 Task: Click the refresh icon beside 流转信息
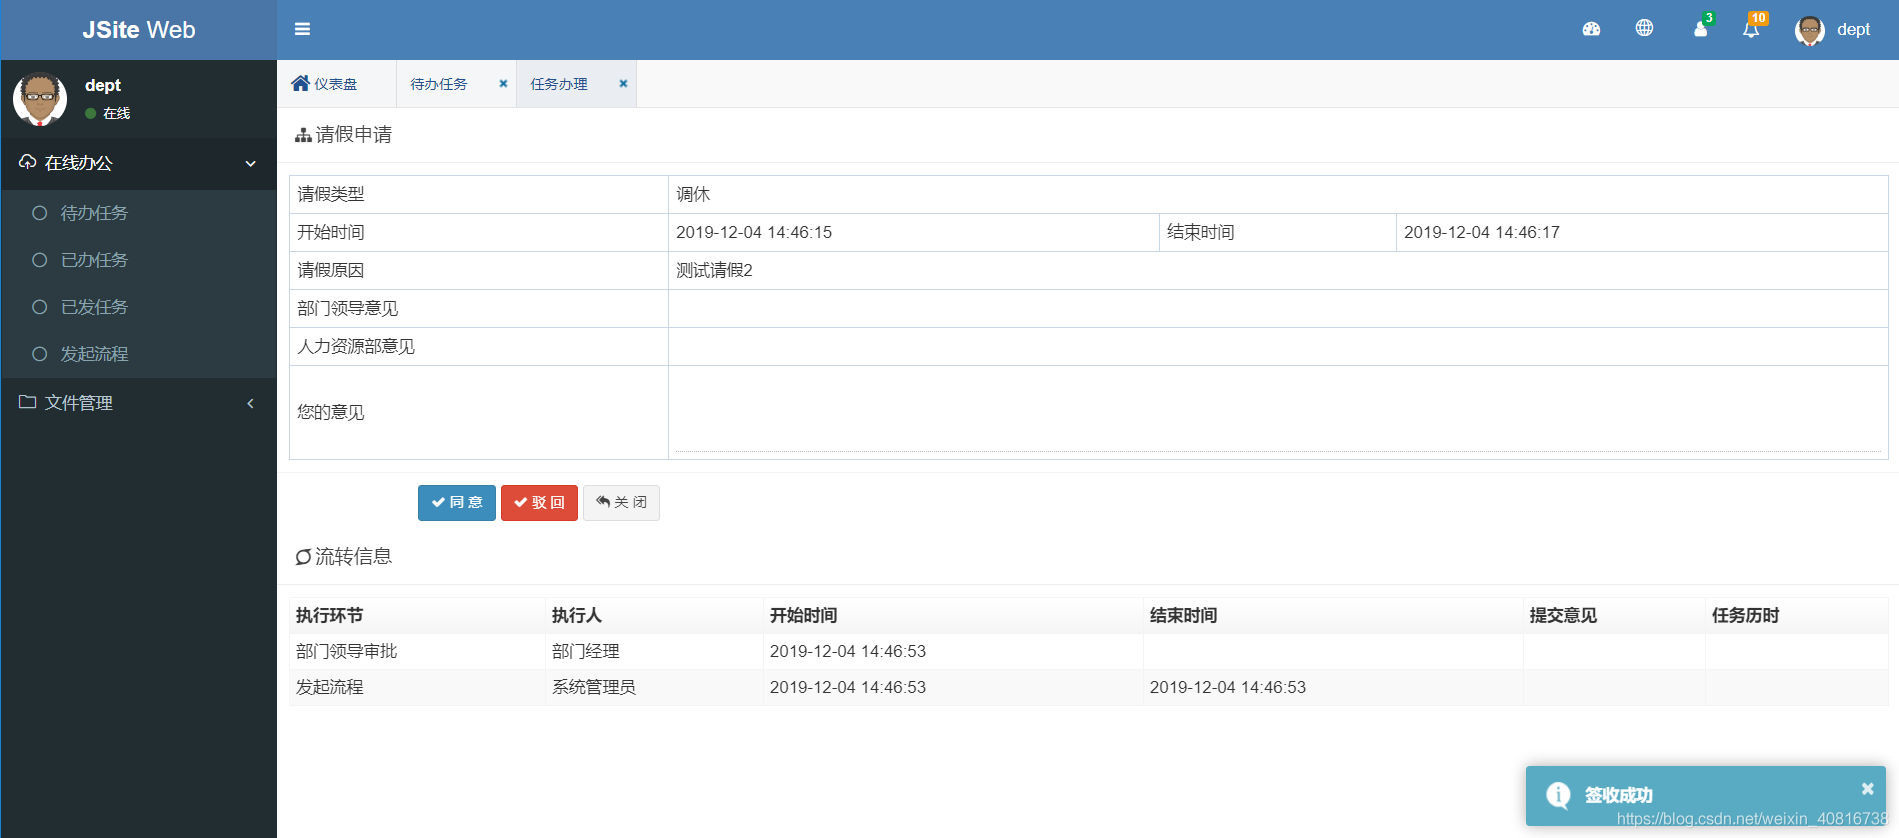pos(303,557)
